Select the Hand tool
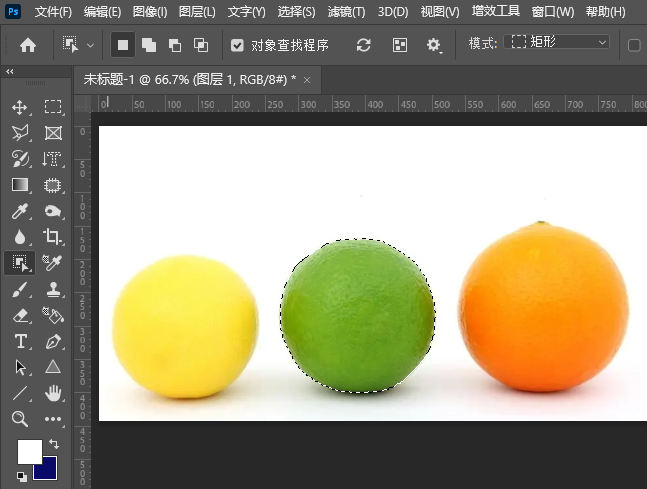This screenshot has width=647, height=489. (x=53, y=393)
